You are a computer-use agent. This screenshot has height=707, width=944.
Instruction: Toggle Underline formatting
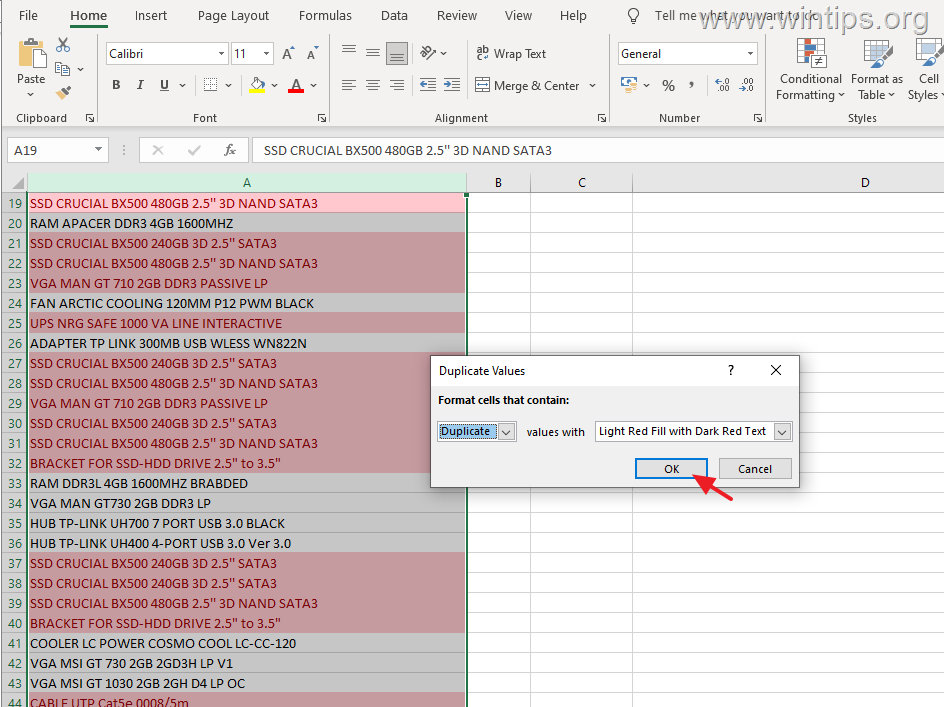pyautogui.click(x=164, y=86)
